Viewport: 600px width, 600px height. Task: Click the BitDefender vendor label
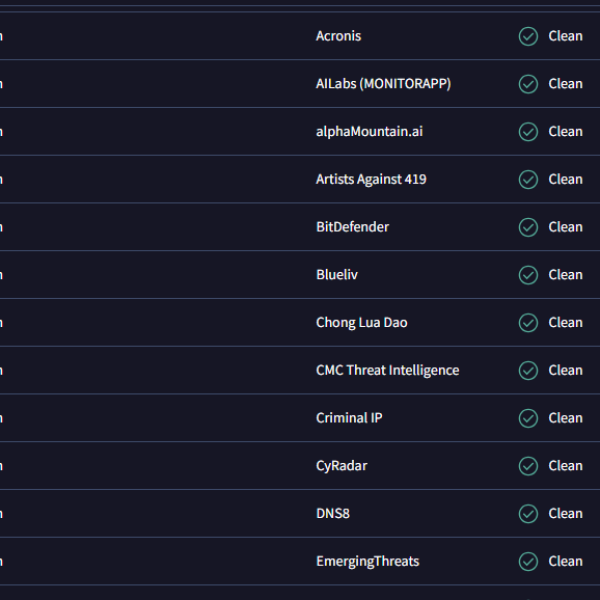352,227
